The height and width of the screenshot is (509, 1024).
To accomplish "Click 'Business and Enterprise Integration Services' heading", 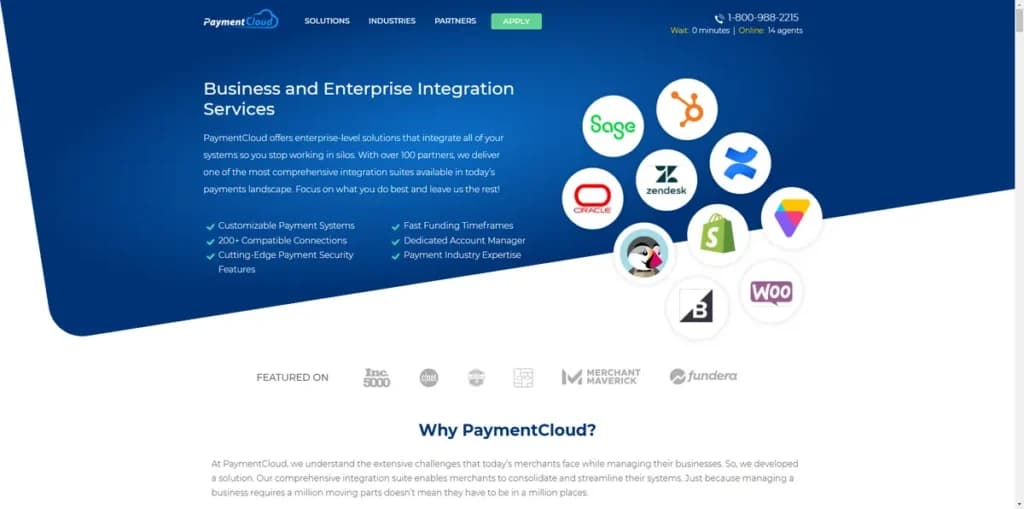I will pos(359,99).
